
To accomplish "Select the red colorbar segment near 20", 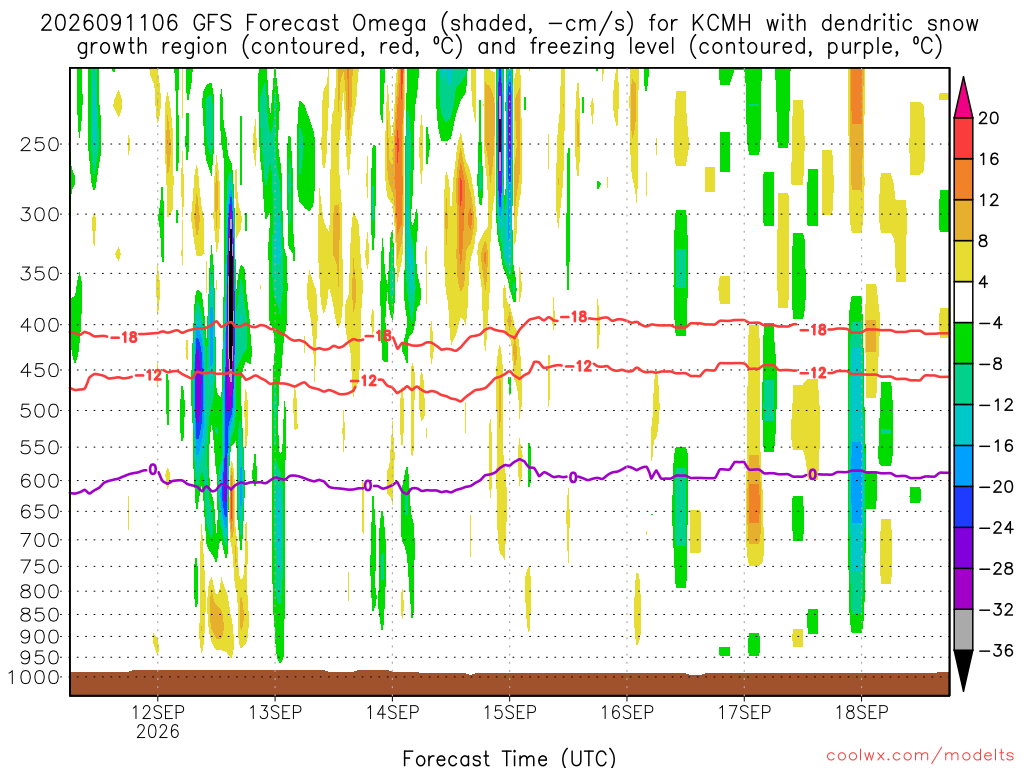I will pyautogui.click(x=963, y=138).
